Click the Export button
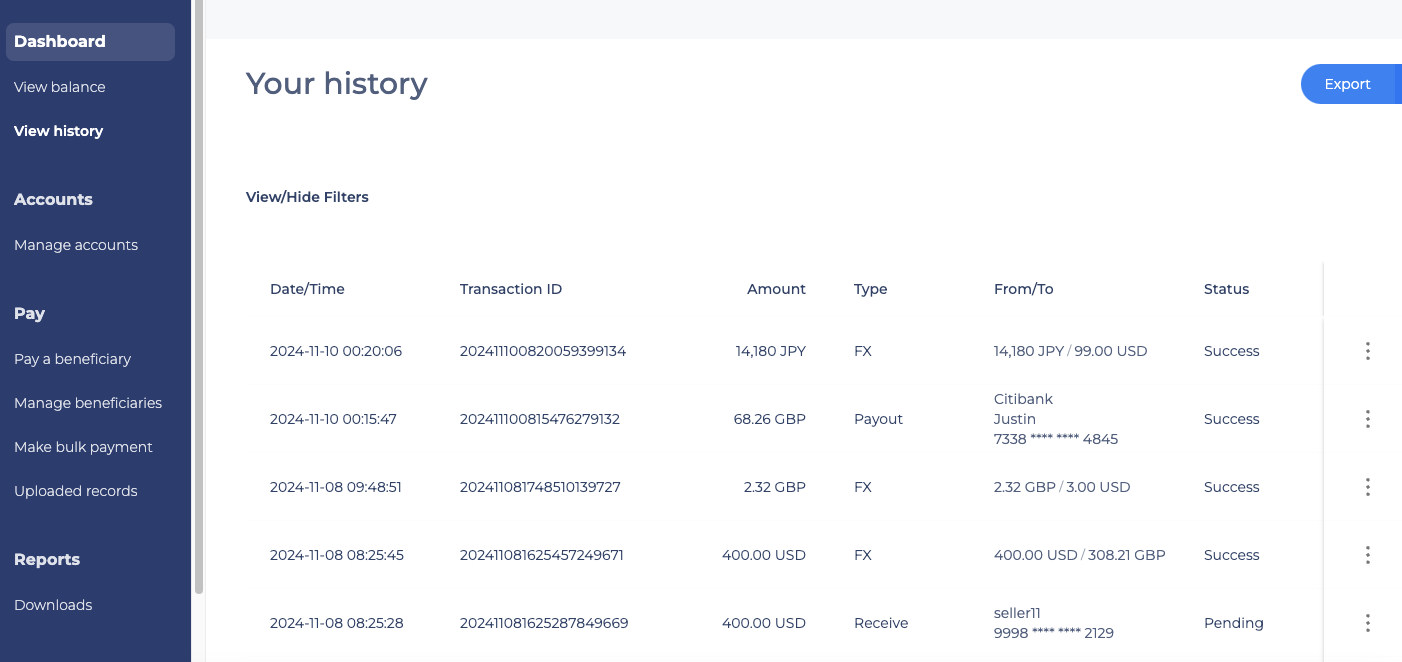Viewport: 1402px width, 662px height. coord(1347,84)
